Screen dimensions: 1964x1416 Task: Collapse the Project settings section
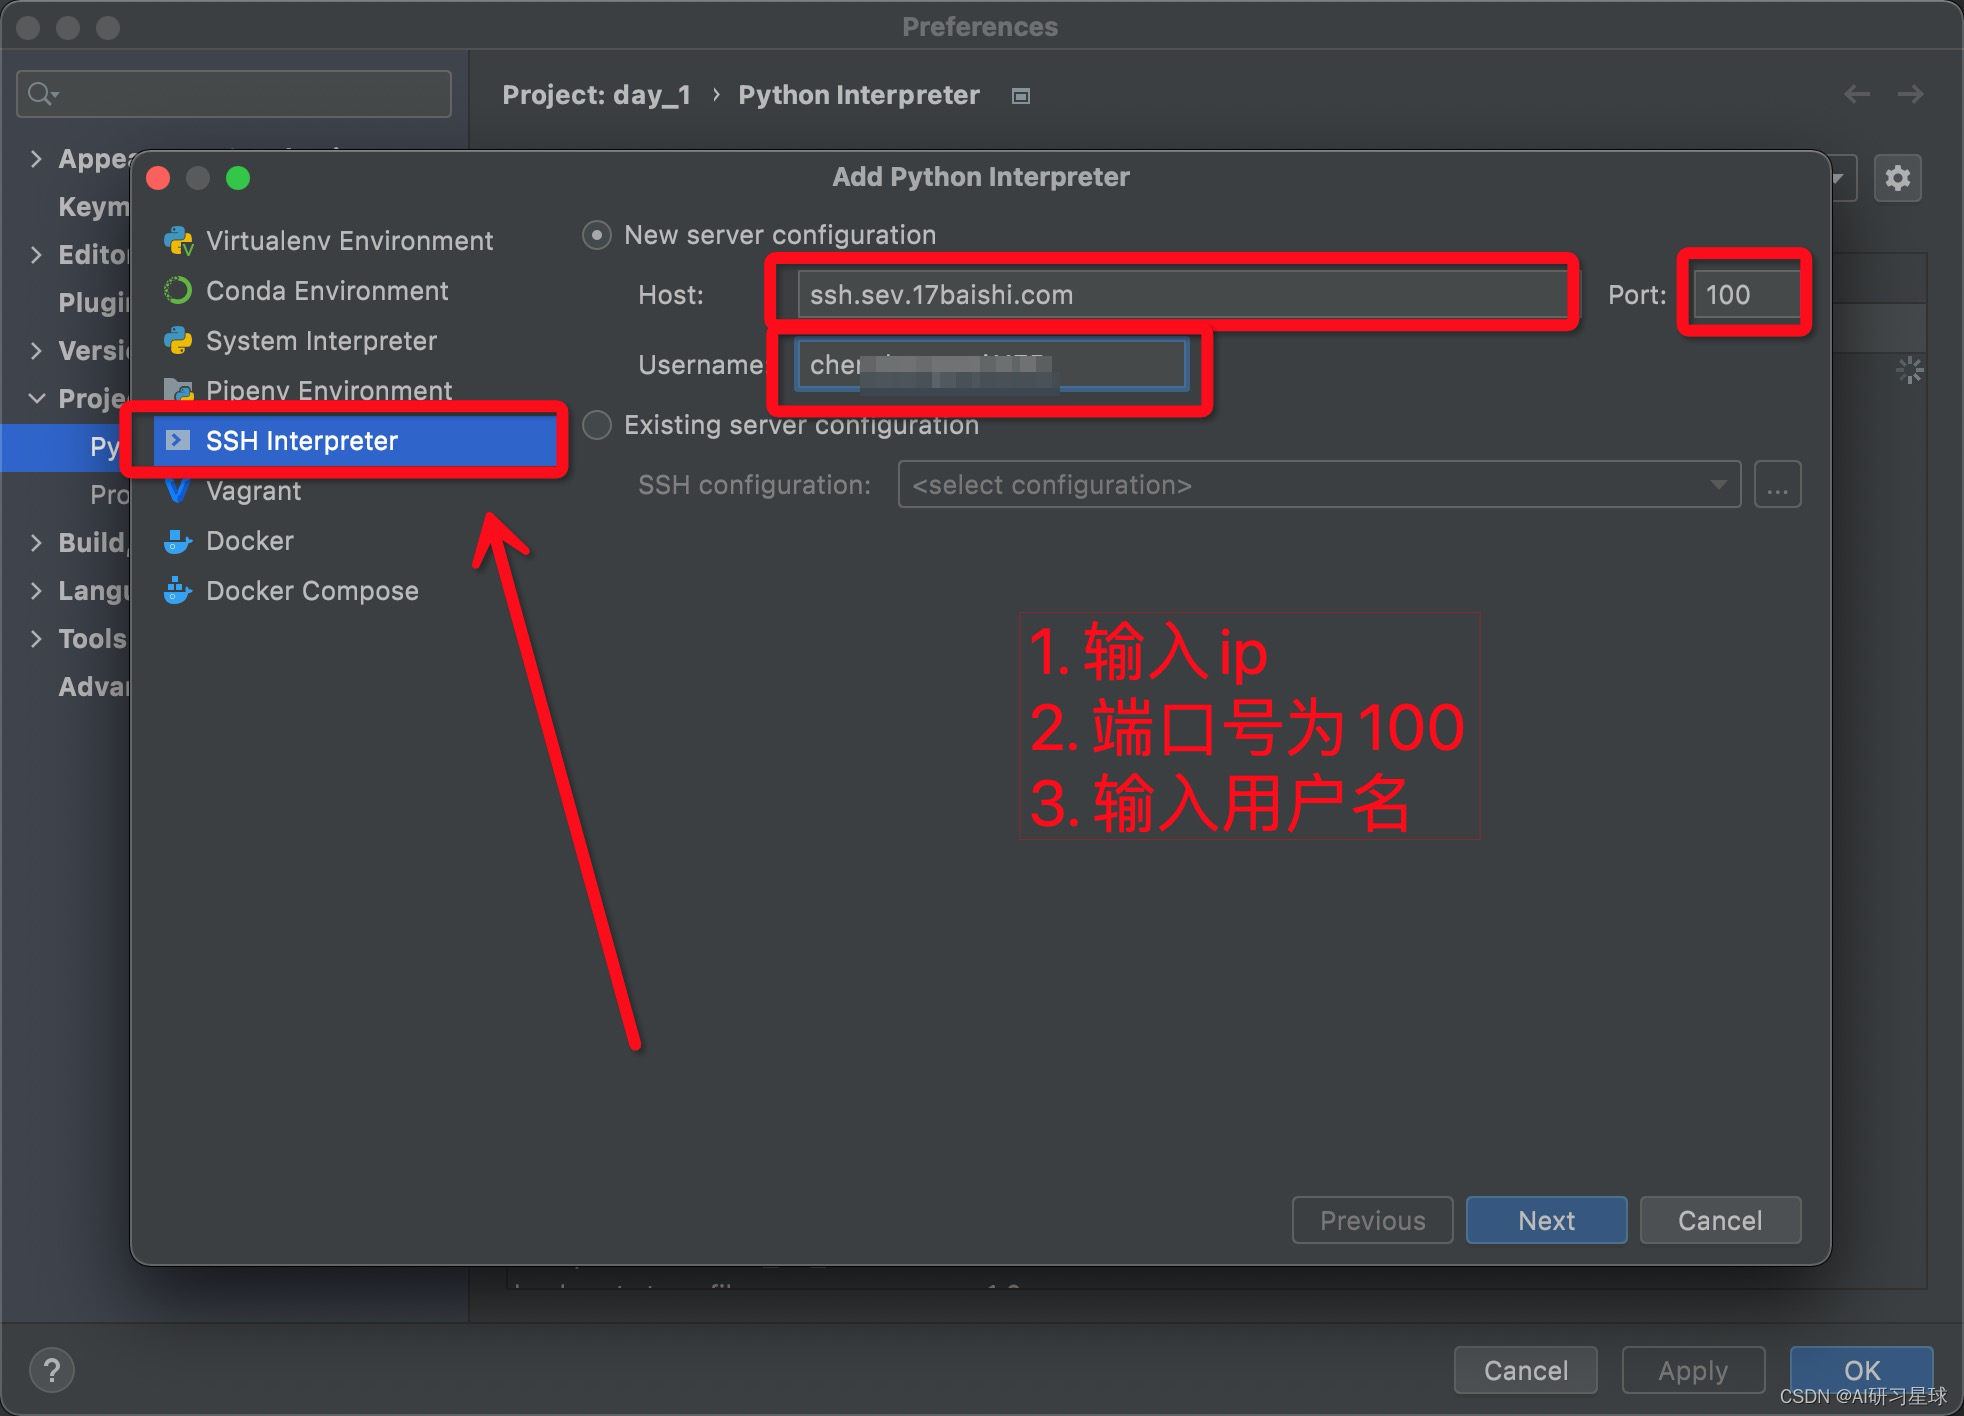pos(37,398)
